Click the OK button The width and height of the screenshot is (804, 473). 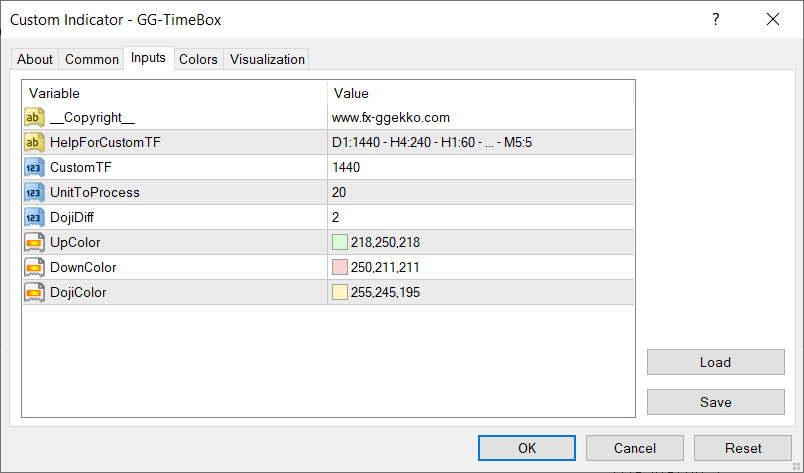[527, 448]
